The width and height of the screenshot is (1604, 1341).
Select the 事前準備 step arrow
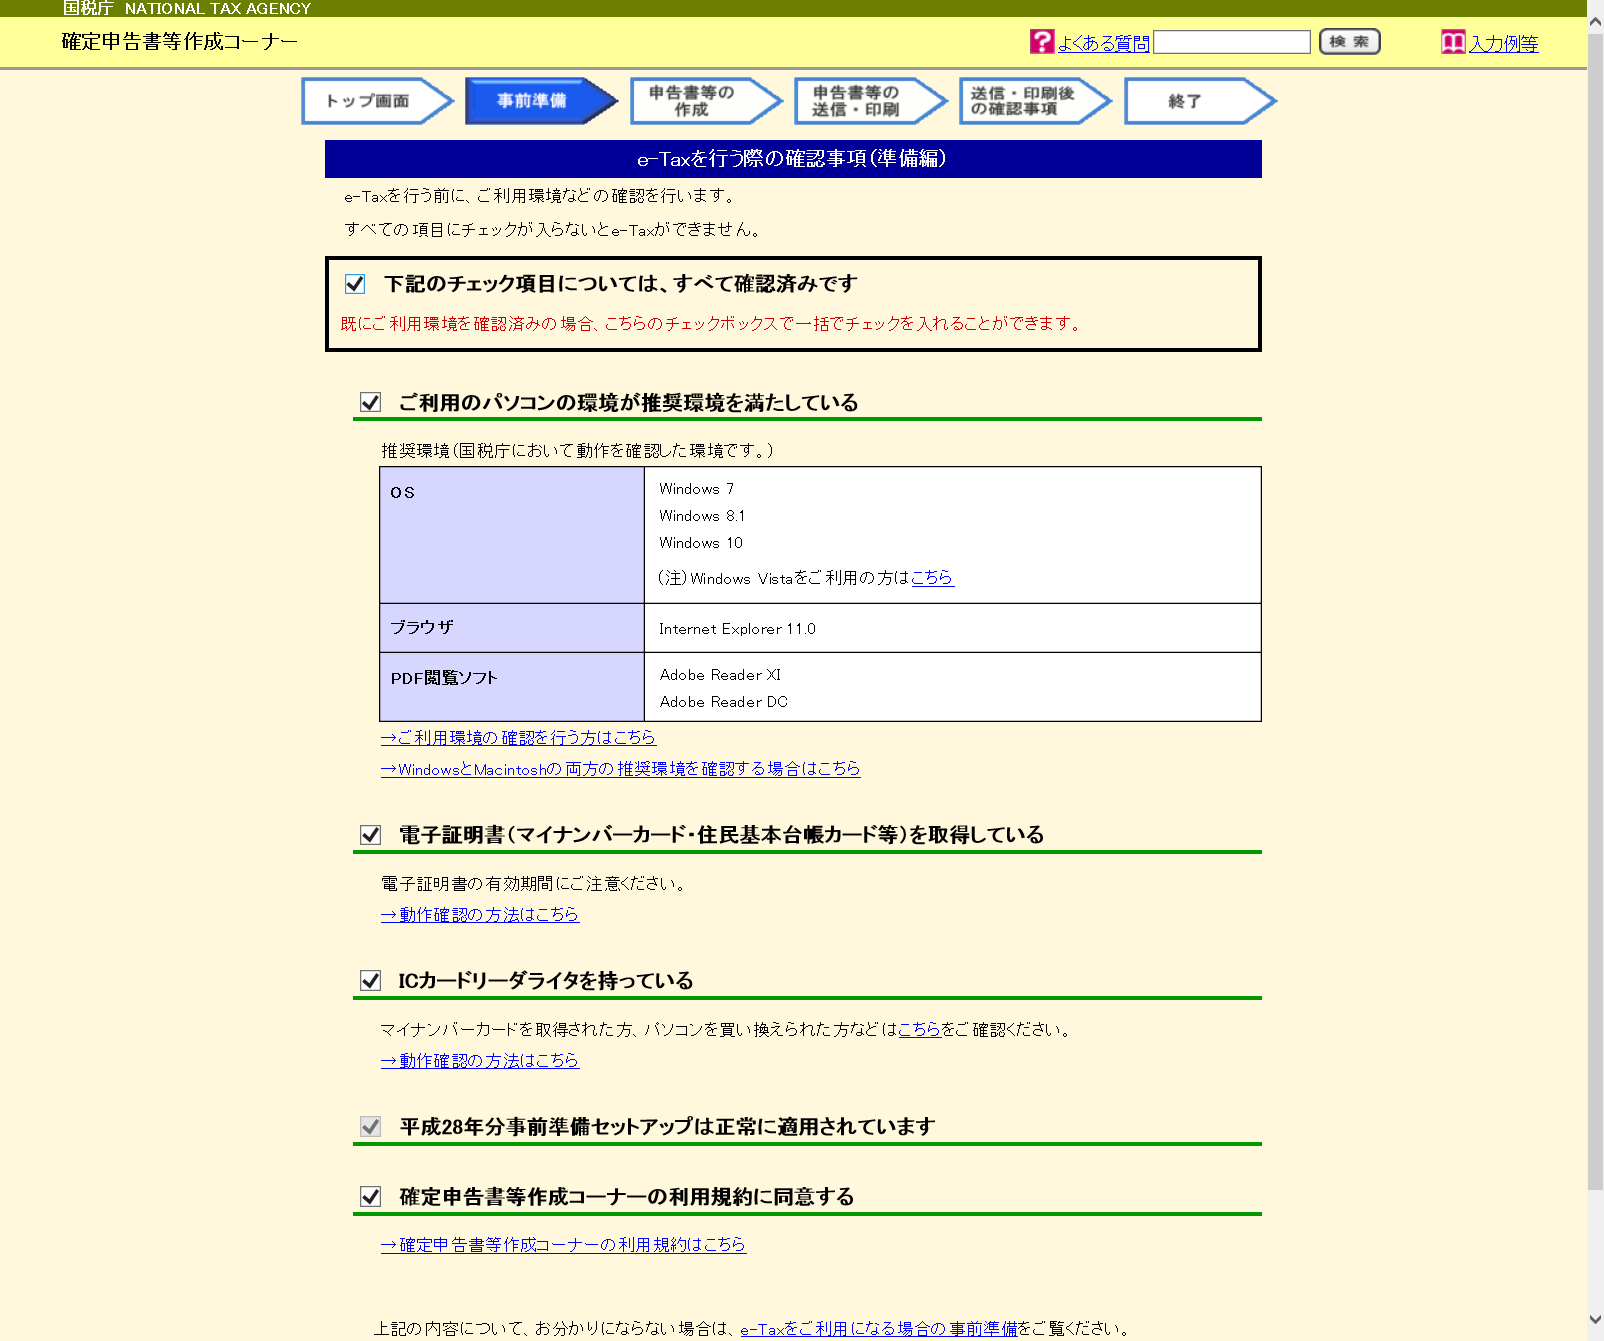541,101
